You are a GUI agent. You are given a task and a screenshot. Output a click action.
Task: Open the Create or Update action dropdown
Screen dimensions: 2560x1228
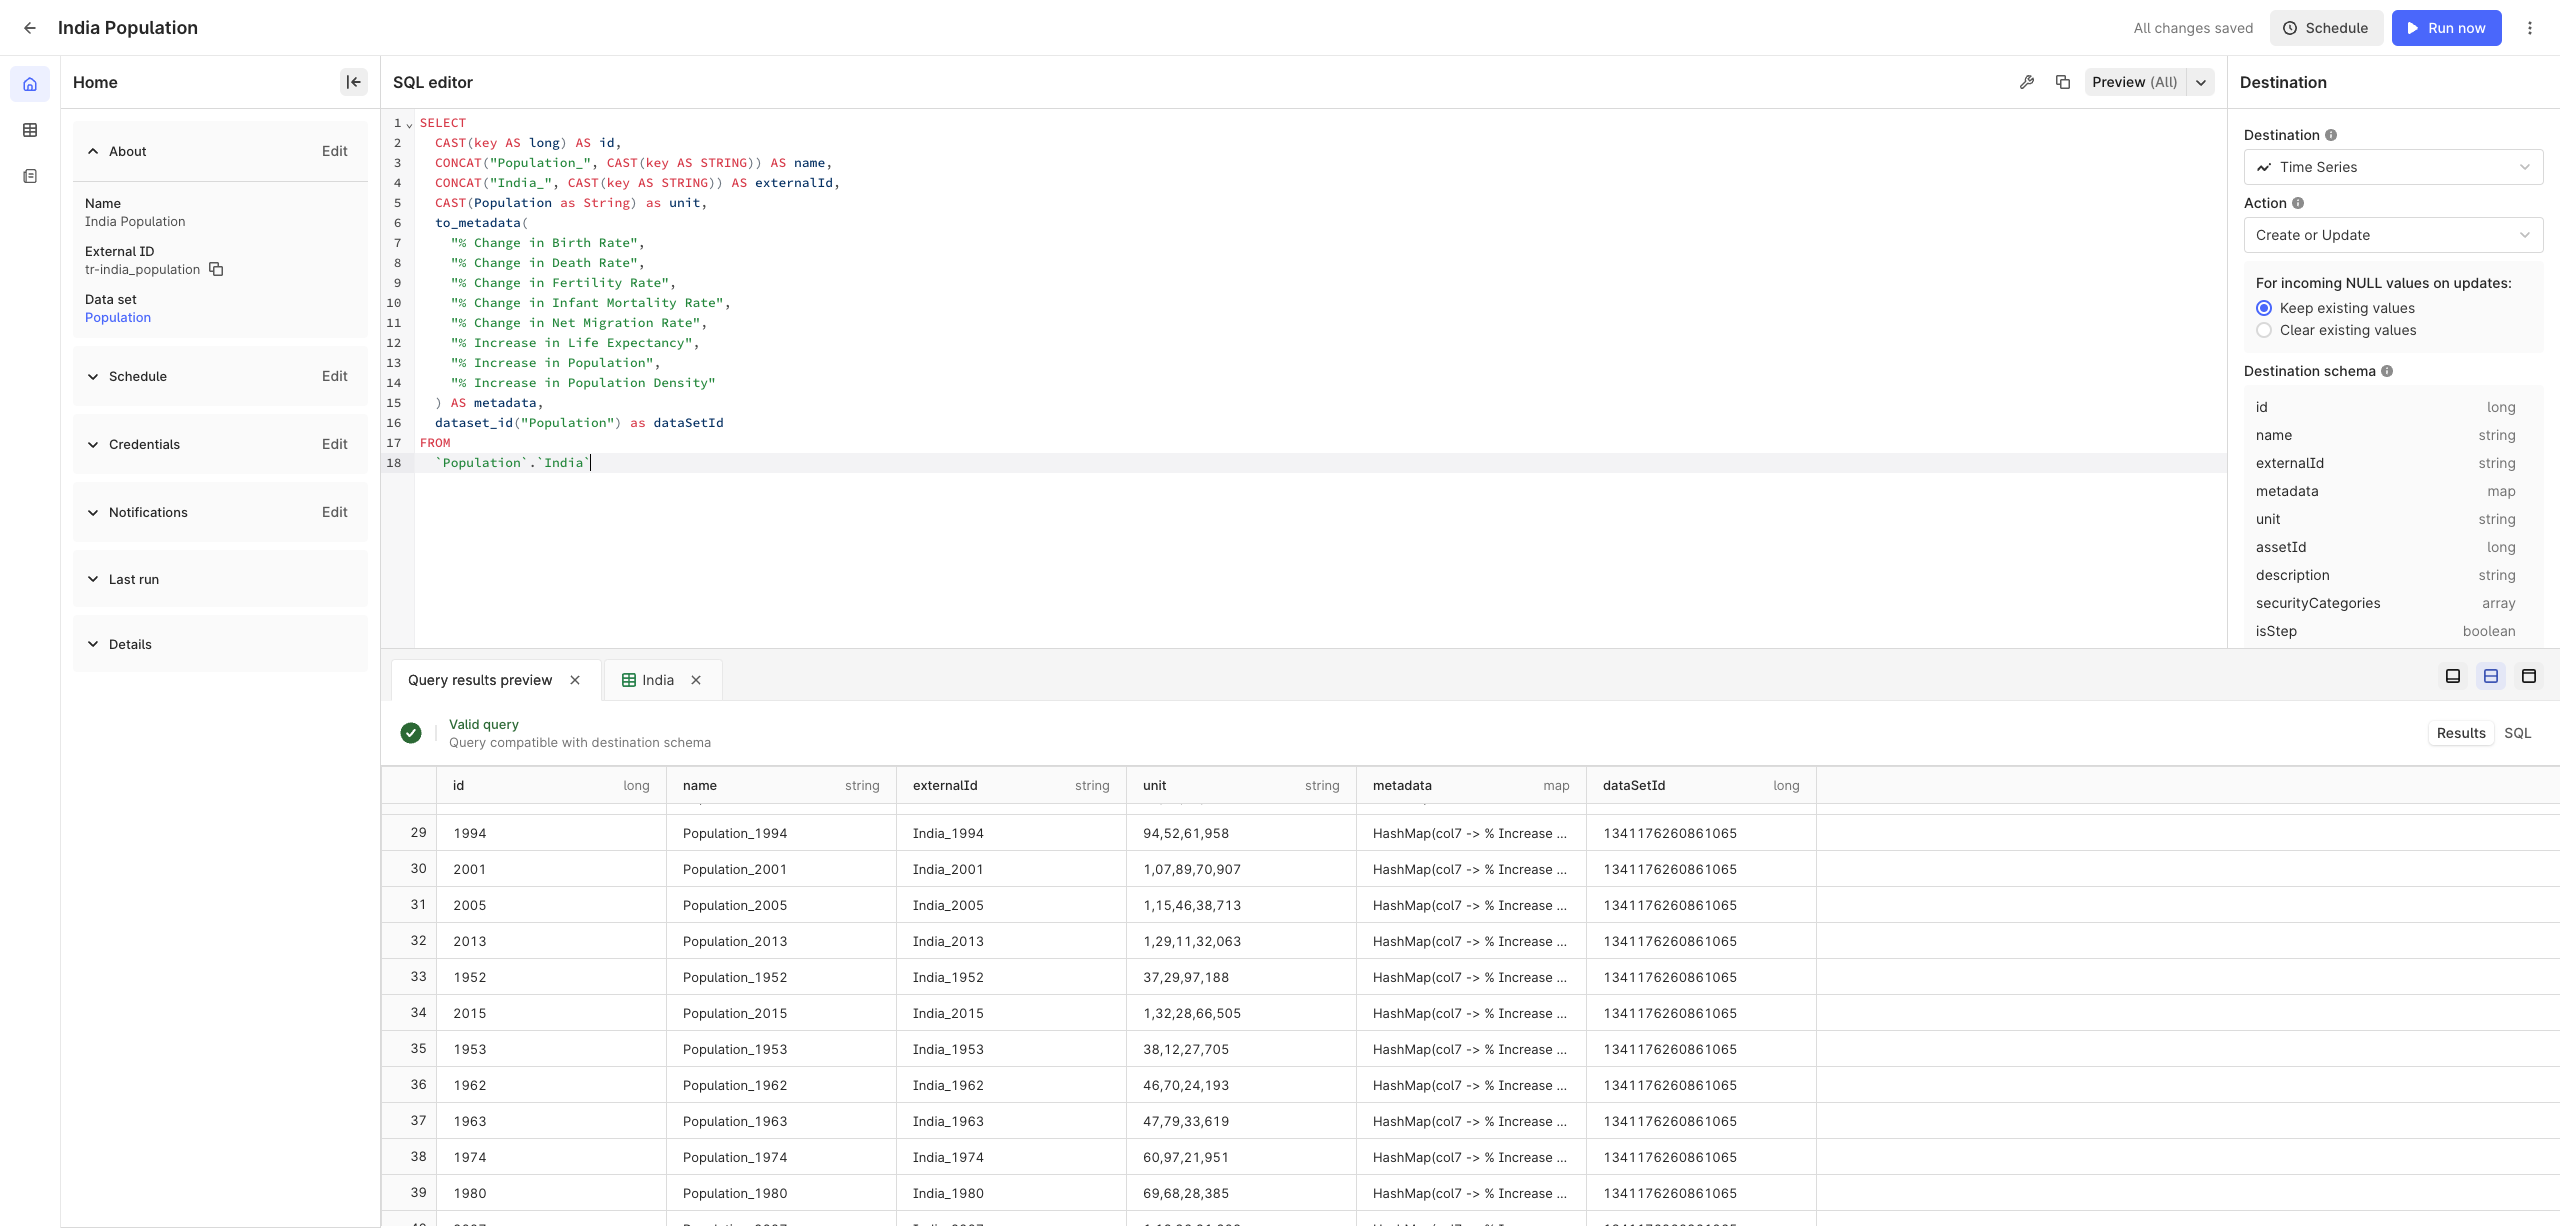2393,235
